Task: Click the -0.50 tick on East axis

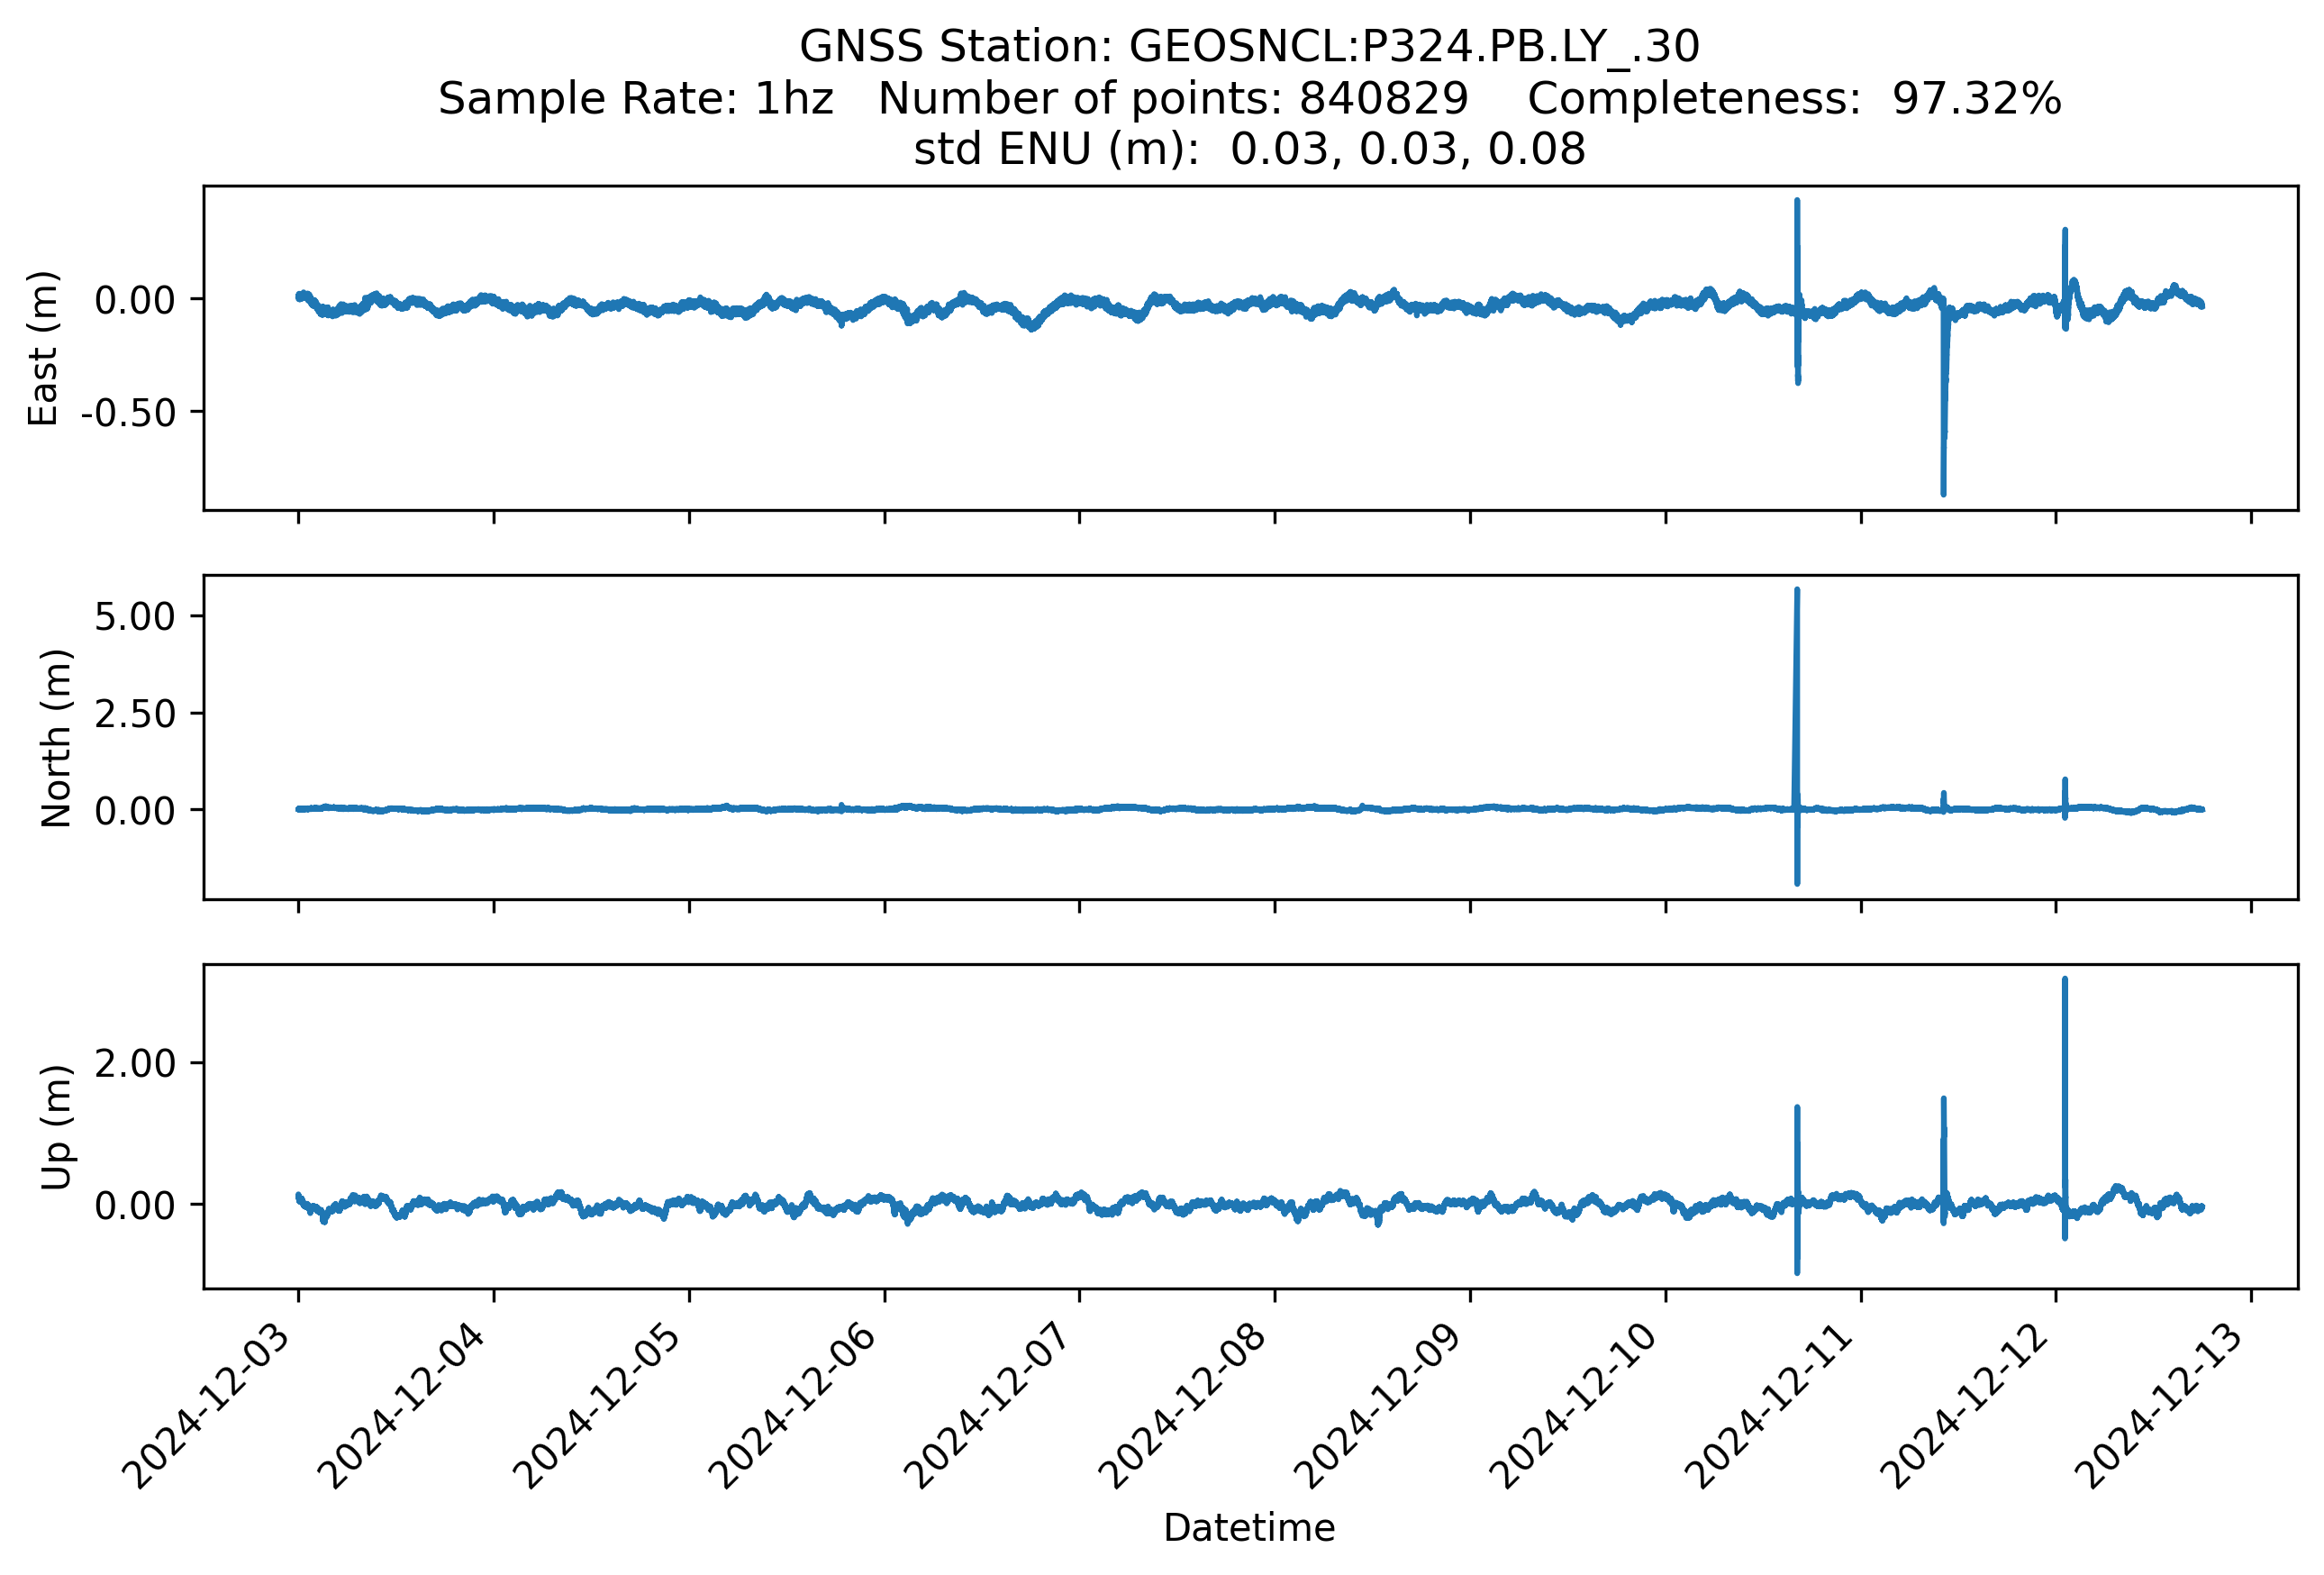Action: [128, 413]
